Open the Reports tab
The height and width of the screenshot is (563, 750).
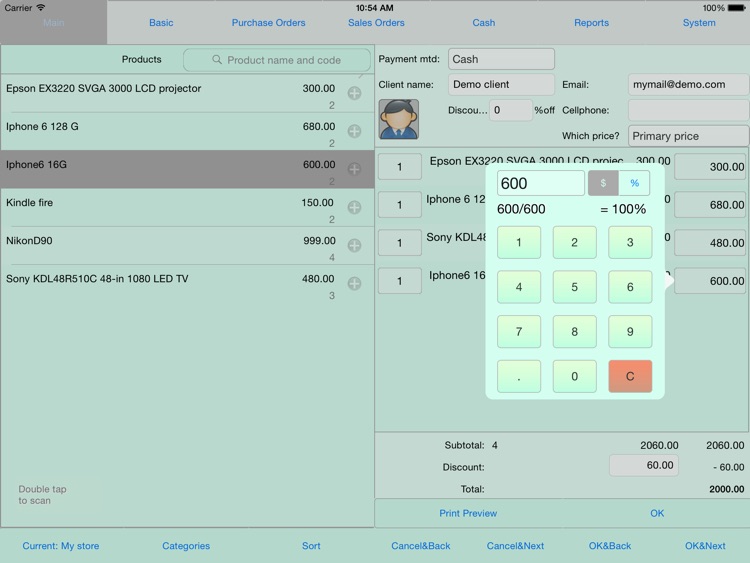click(591, 22)
